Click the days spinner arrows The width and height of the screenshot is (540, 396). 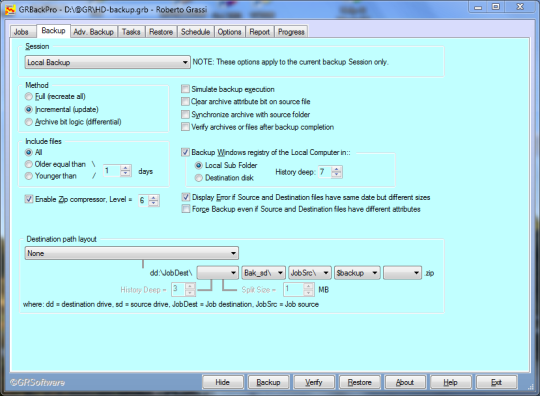point(126,171)
